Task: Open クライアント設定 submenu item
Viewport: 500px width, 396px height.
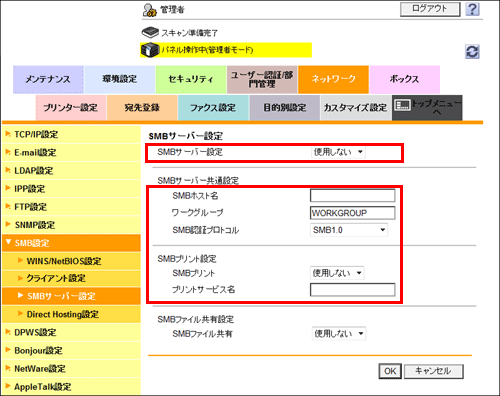Action: (x=71, y=278)
